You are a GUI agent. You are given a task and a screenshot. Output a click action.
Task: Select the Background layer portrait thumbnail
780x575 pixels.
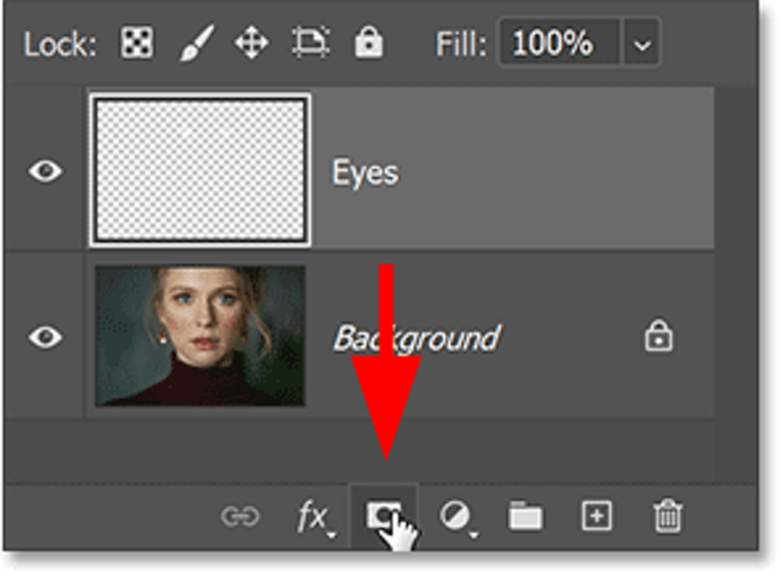200,336
